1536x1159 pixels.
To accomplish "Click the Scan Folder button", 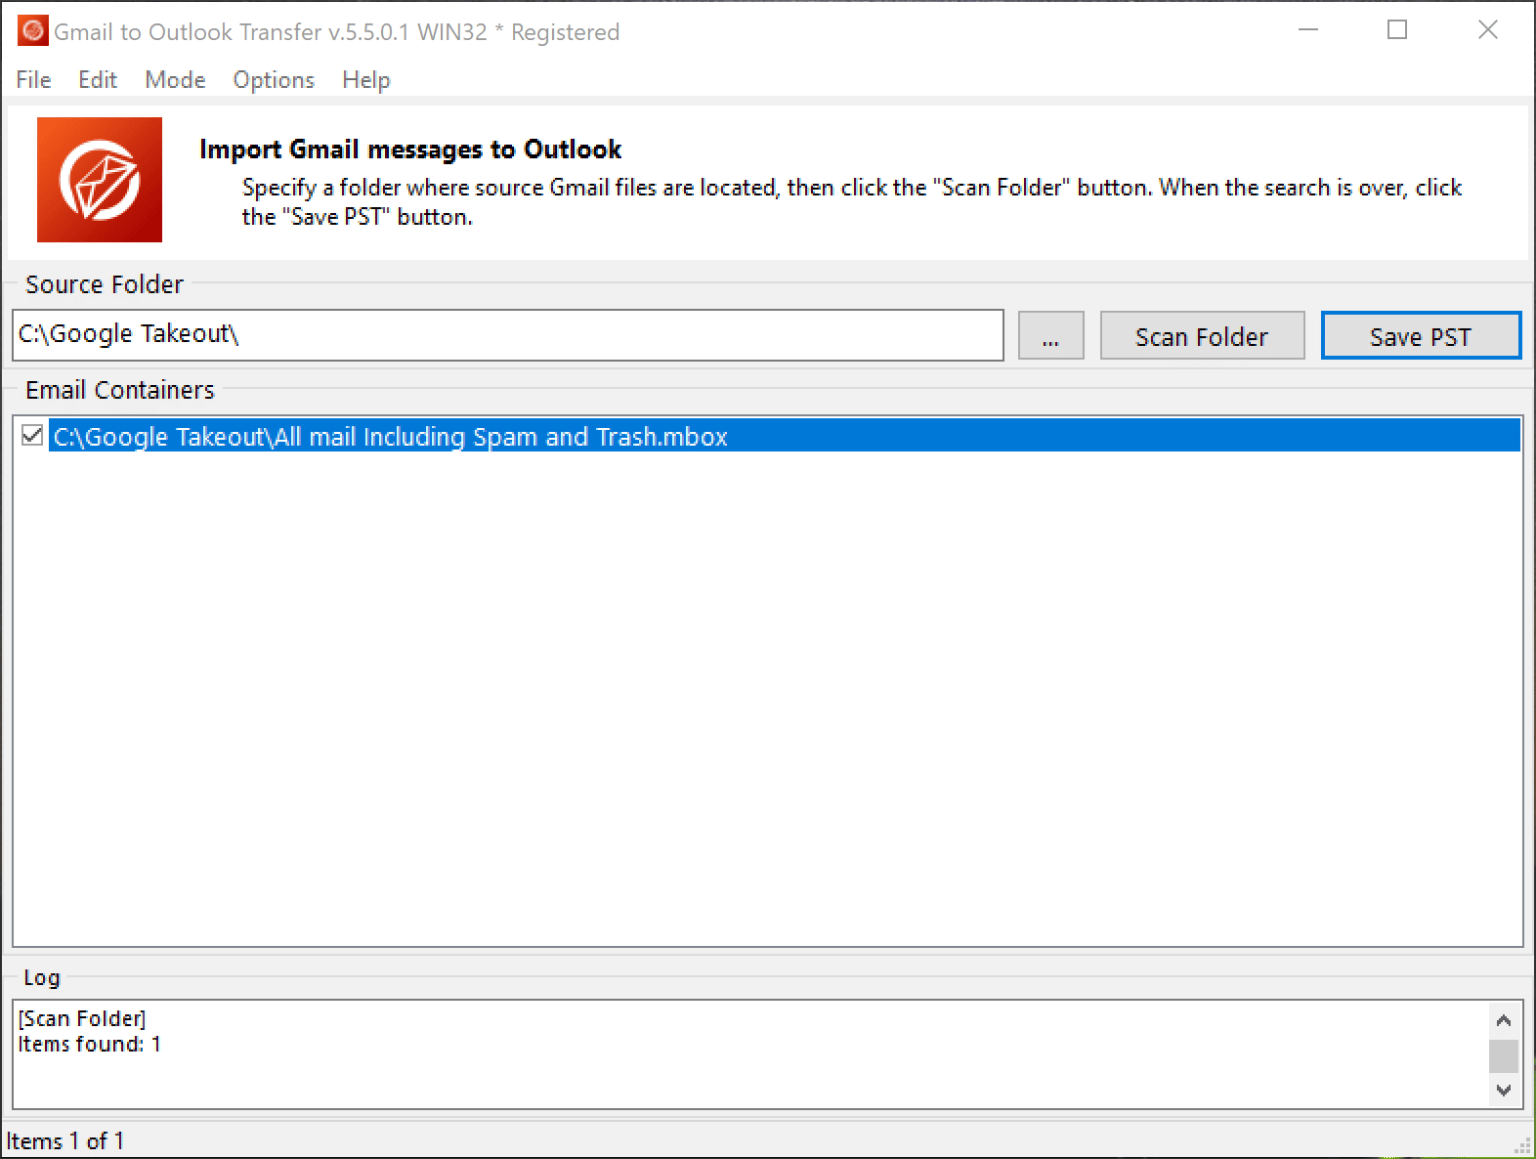I will click(x=1201, y=336).
